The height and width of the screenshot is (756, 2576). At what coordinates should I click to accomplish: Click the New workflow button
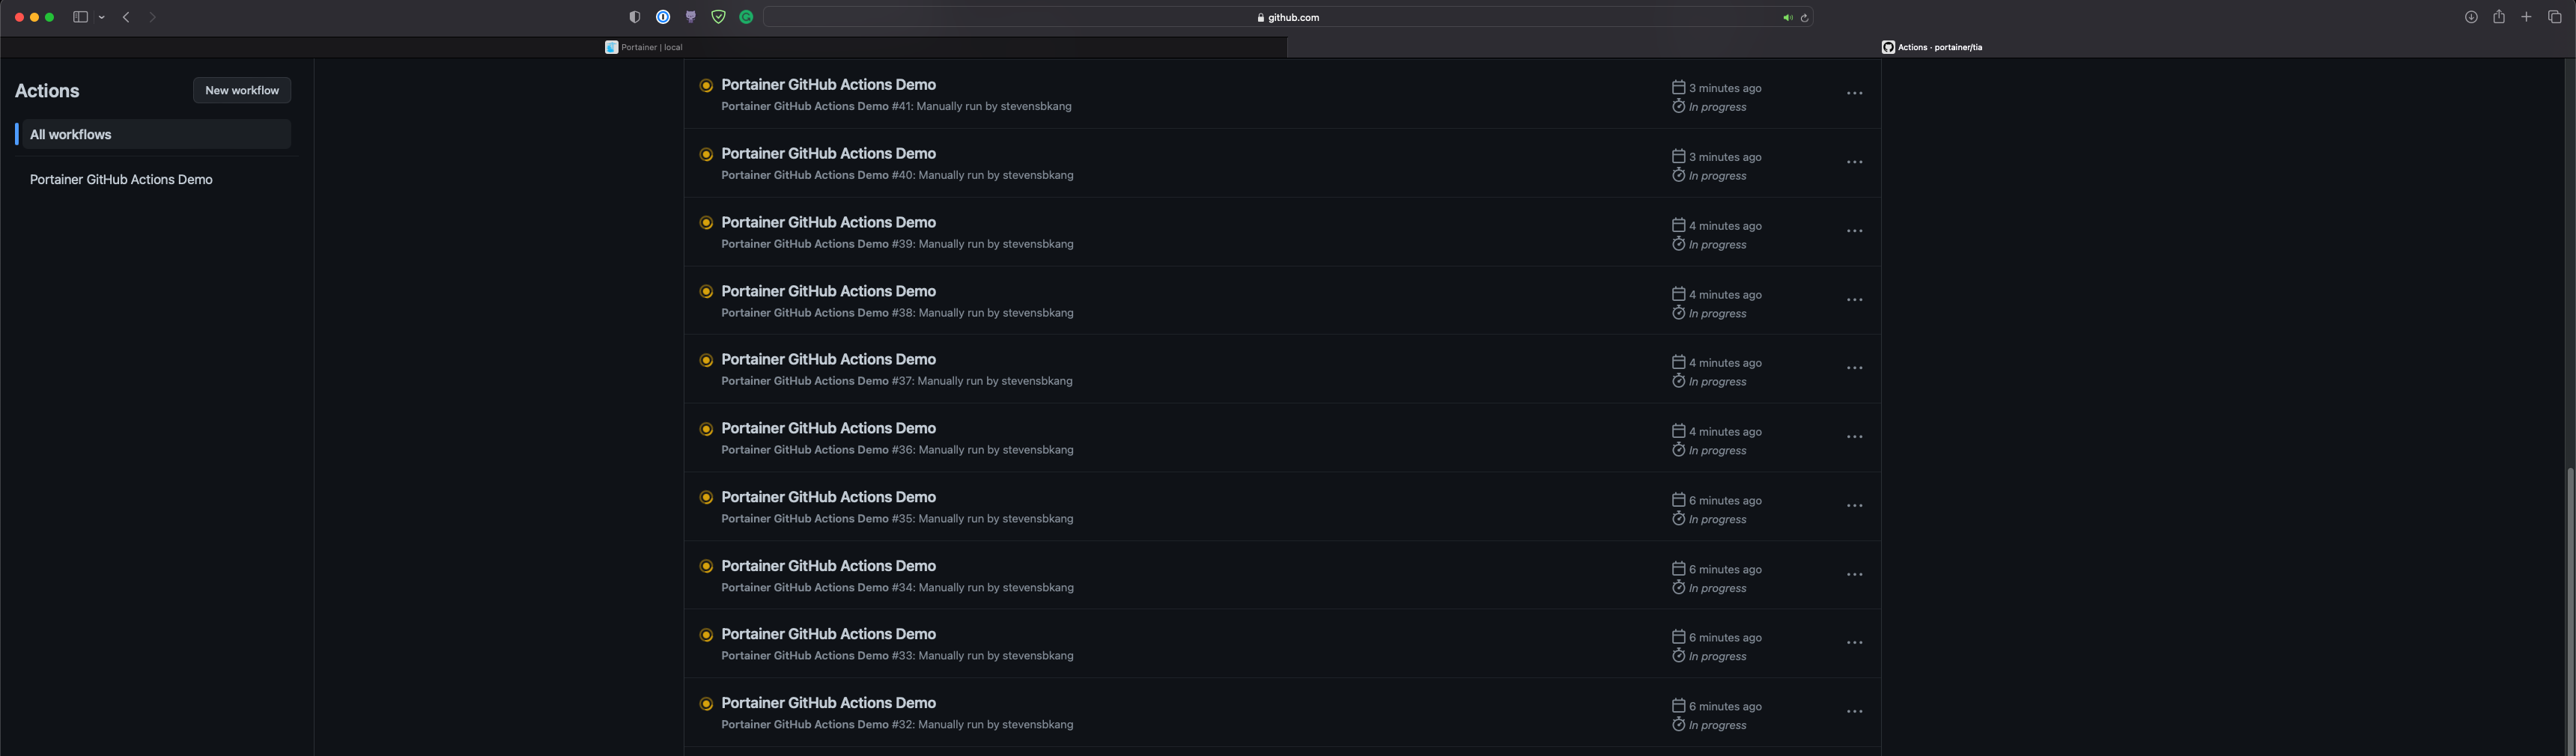242,90
